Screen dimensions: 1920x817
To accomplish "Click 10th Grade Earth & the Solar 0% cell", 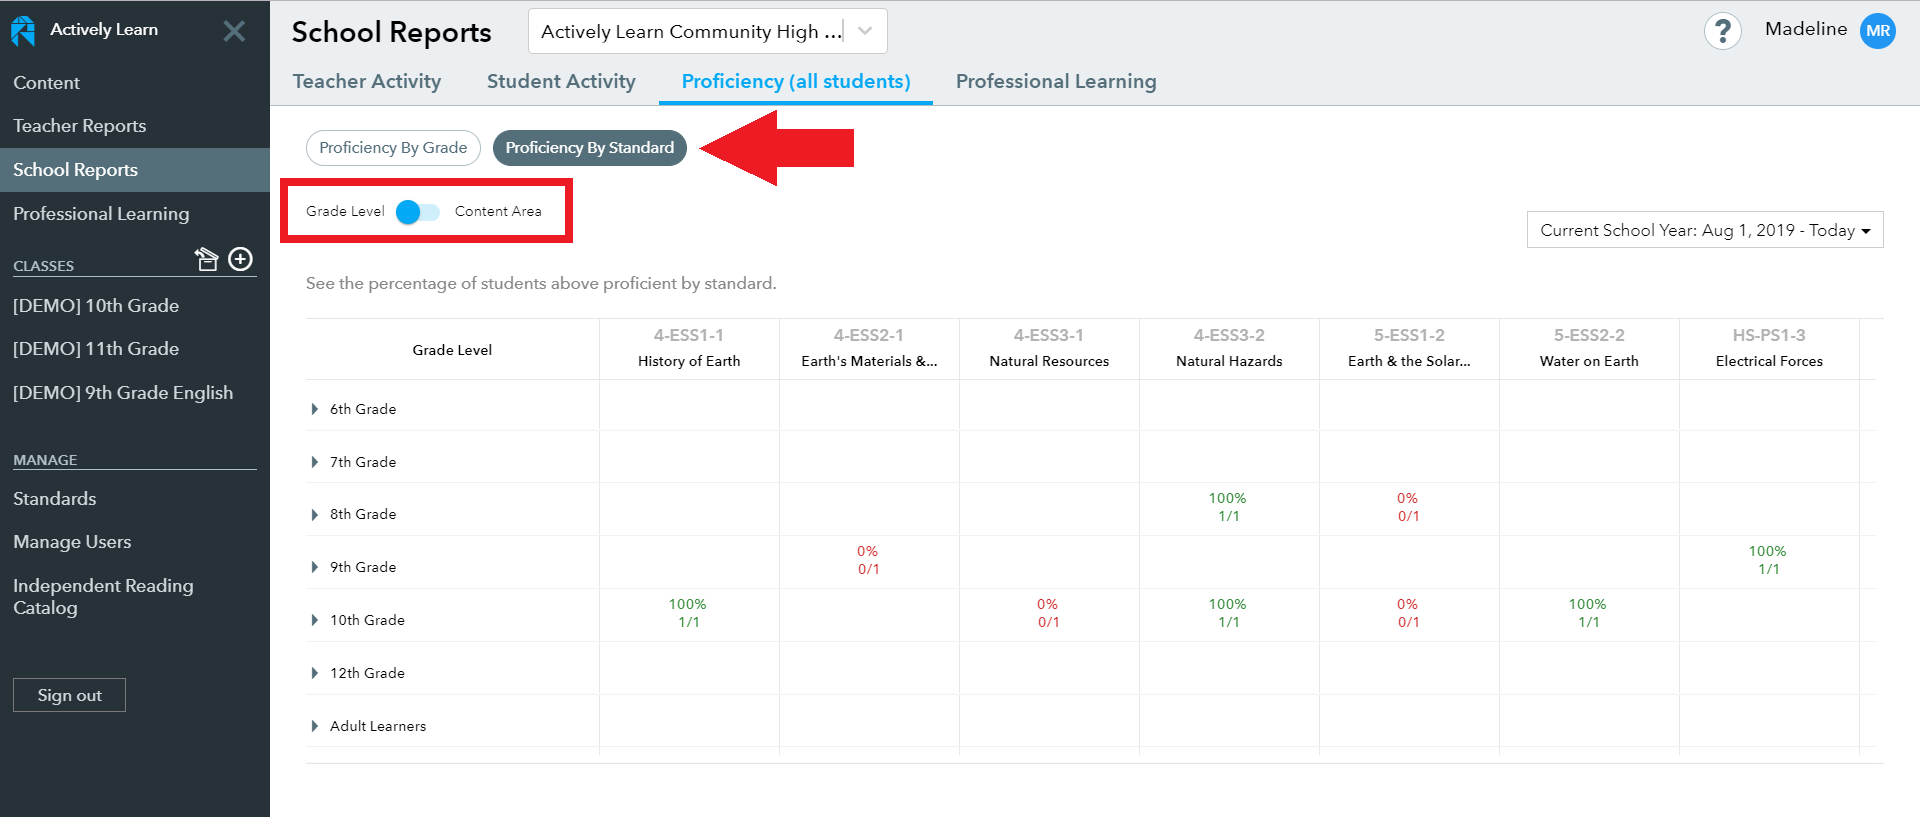I will tap(1408, 613).
